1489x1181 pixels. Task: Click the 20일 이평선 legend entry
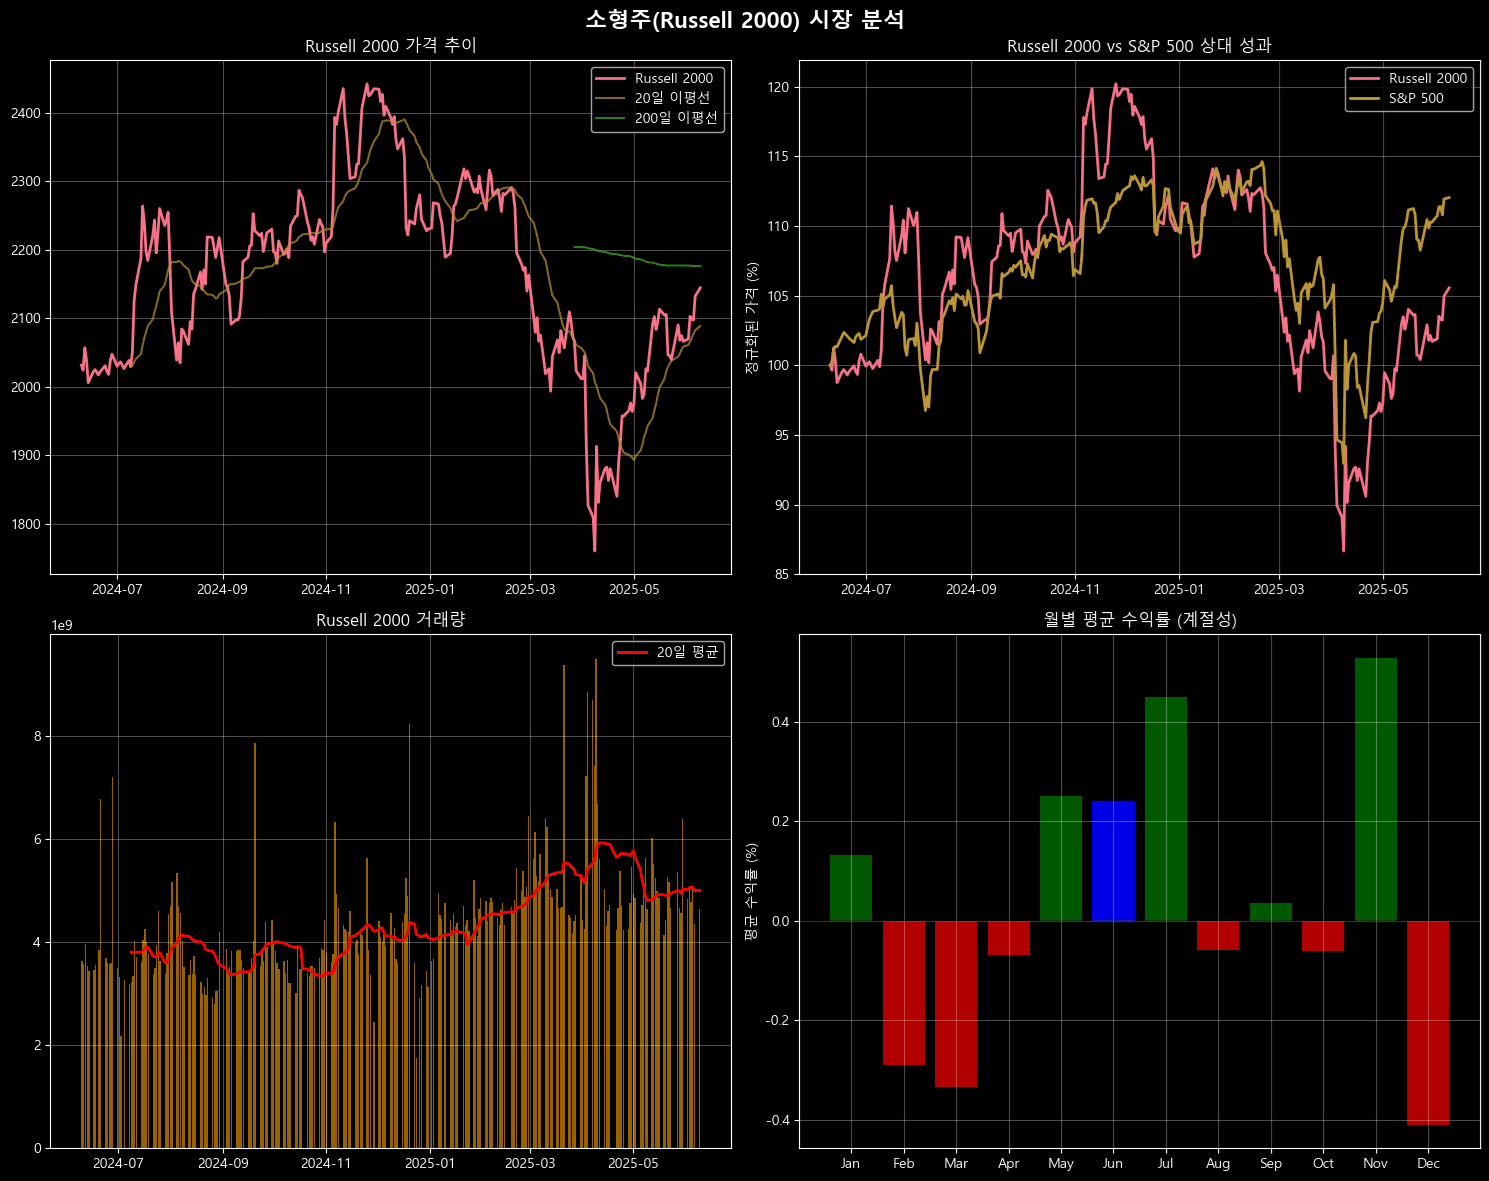672,98
